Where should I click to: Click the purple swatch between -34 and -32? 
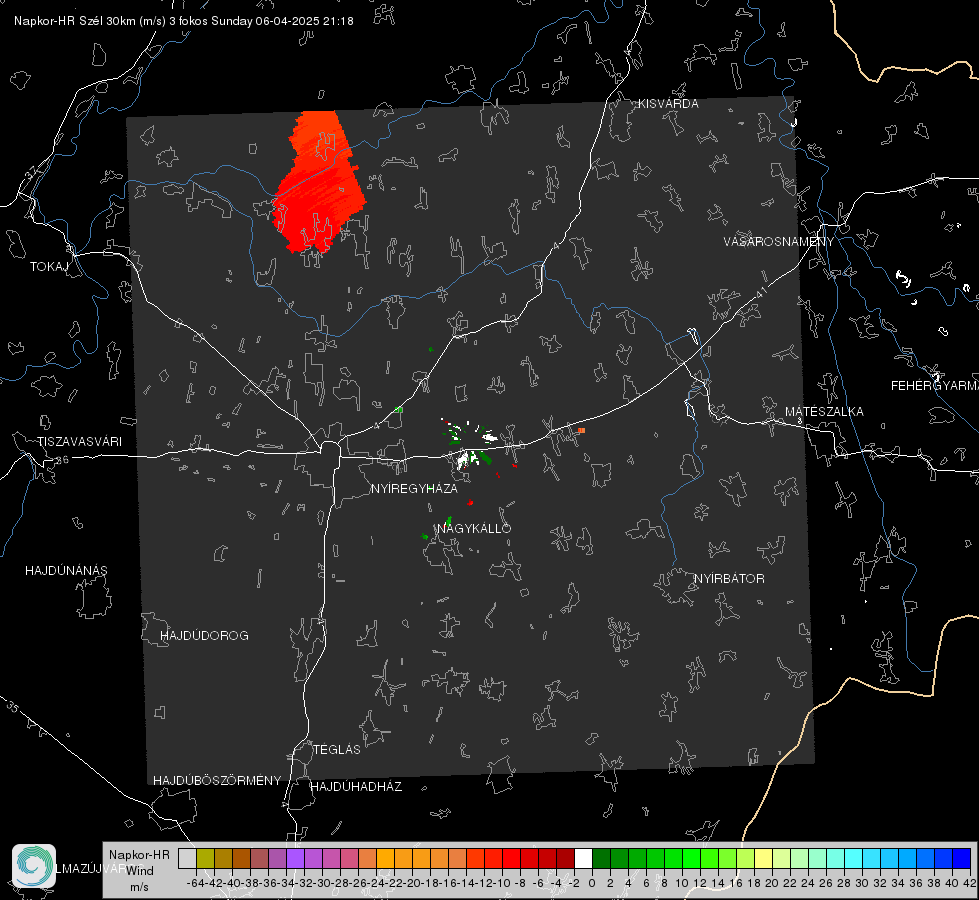click(295, 858)
